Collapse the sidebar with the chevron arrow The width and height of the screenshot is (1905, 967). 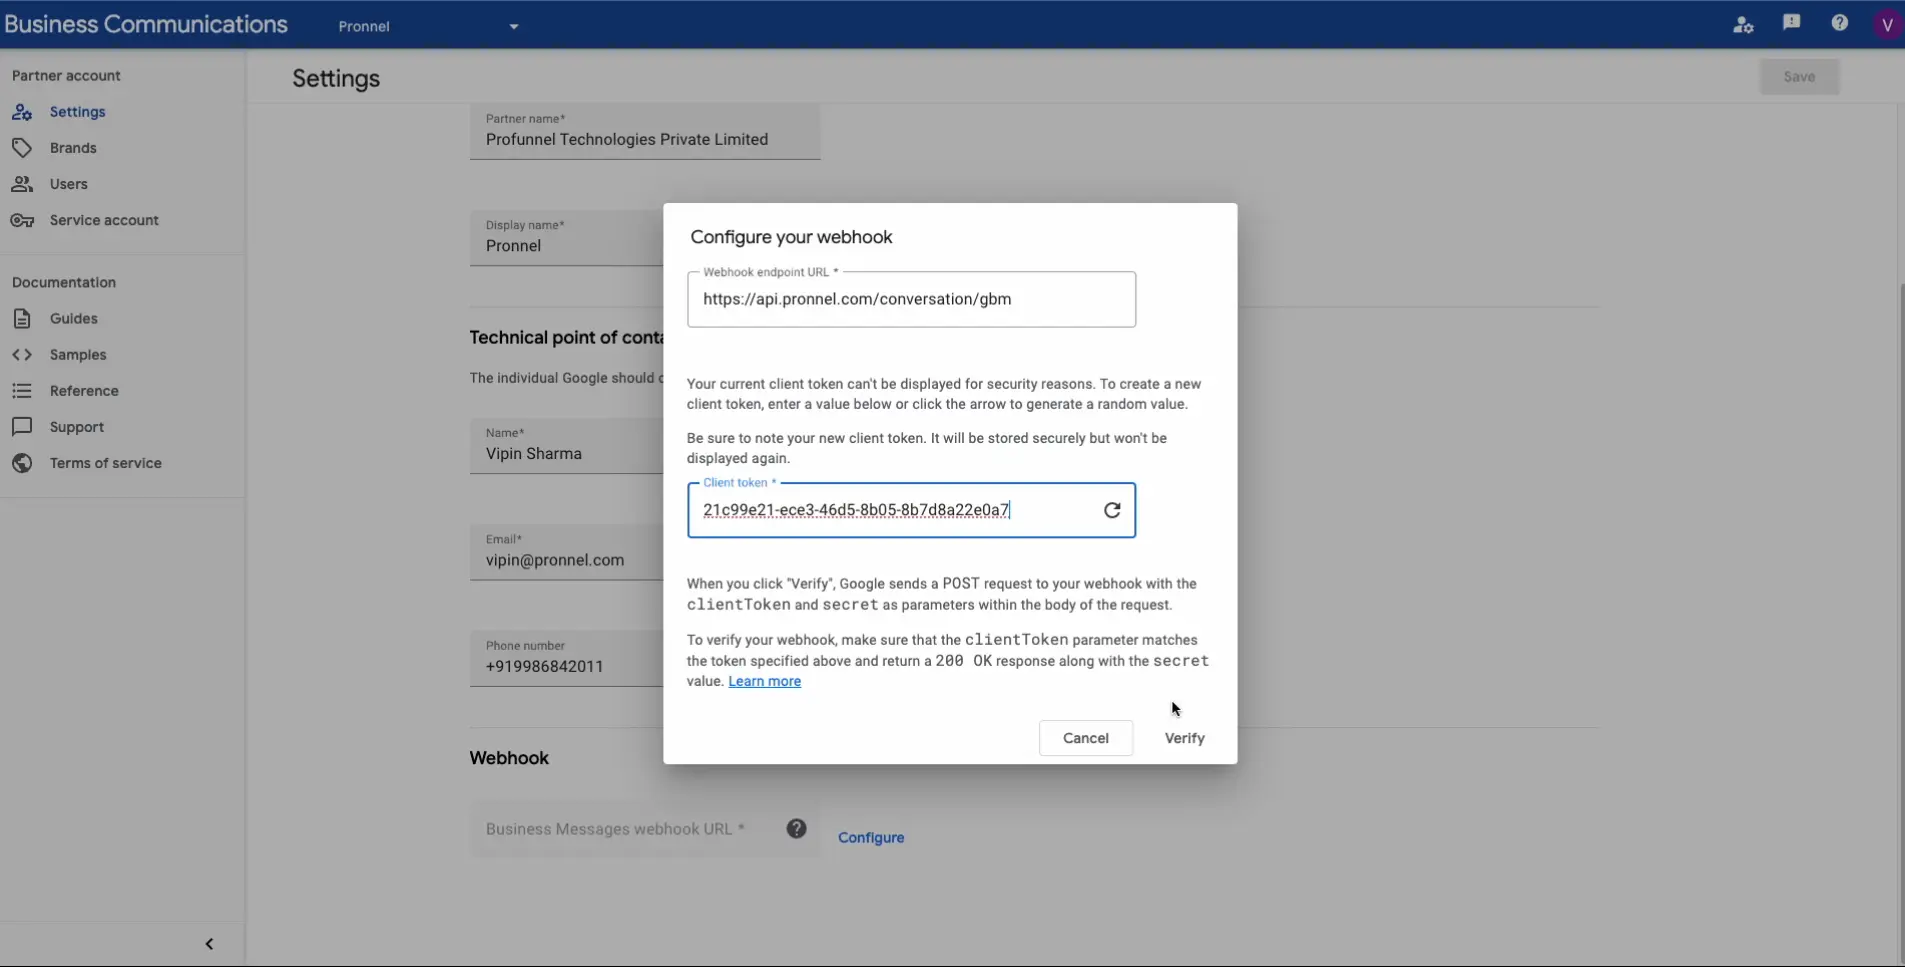tap(209, 944)
